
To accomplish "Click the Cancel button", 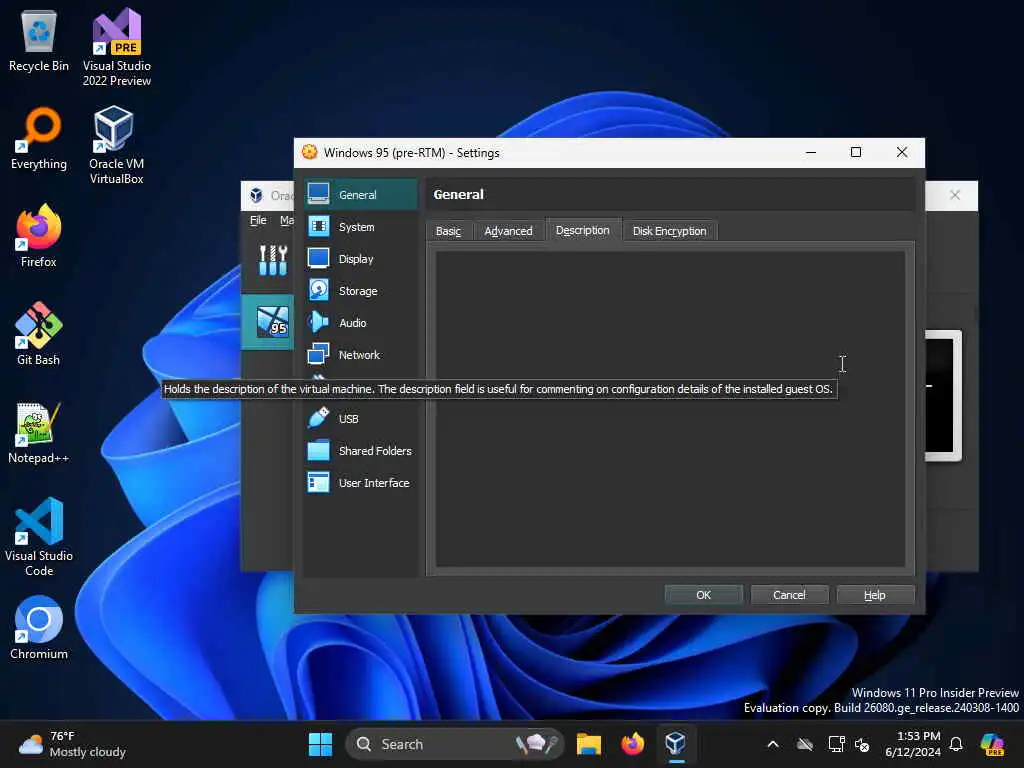I will [789, 595].
